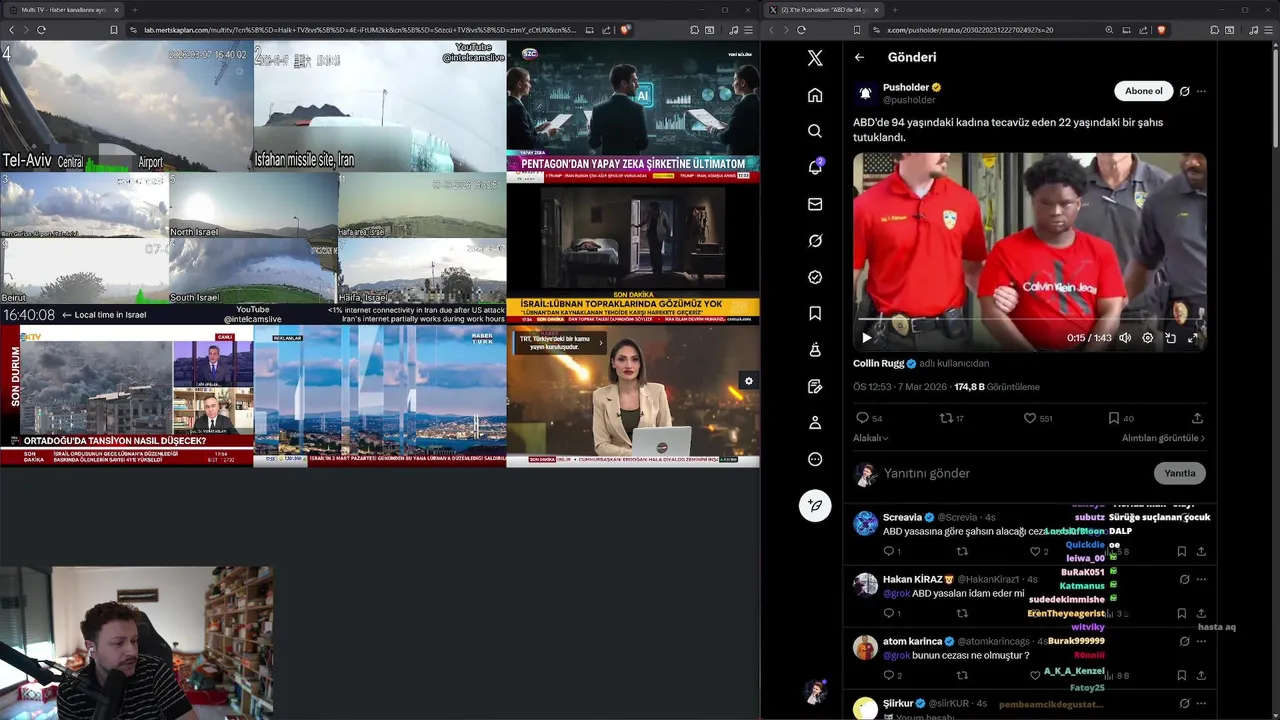Open X notifications bell
This screenshot has height=720, width=1280.
(x=815, y=167)
